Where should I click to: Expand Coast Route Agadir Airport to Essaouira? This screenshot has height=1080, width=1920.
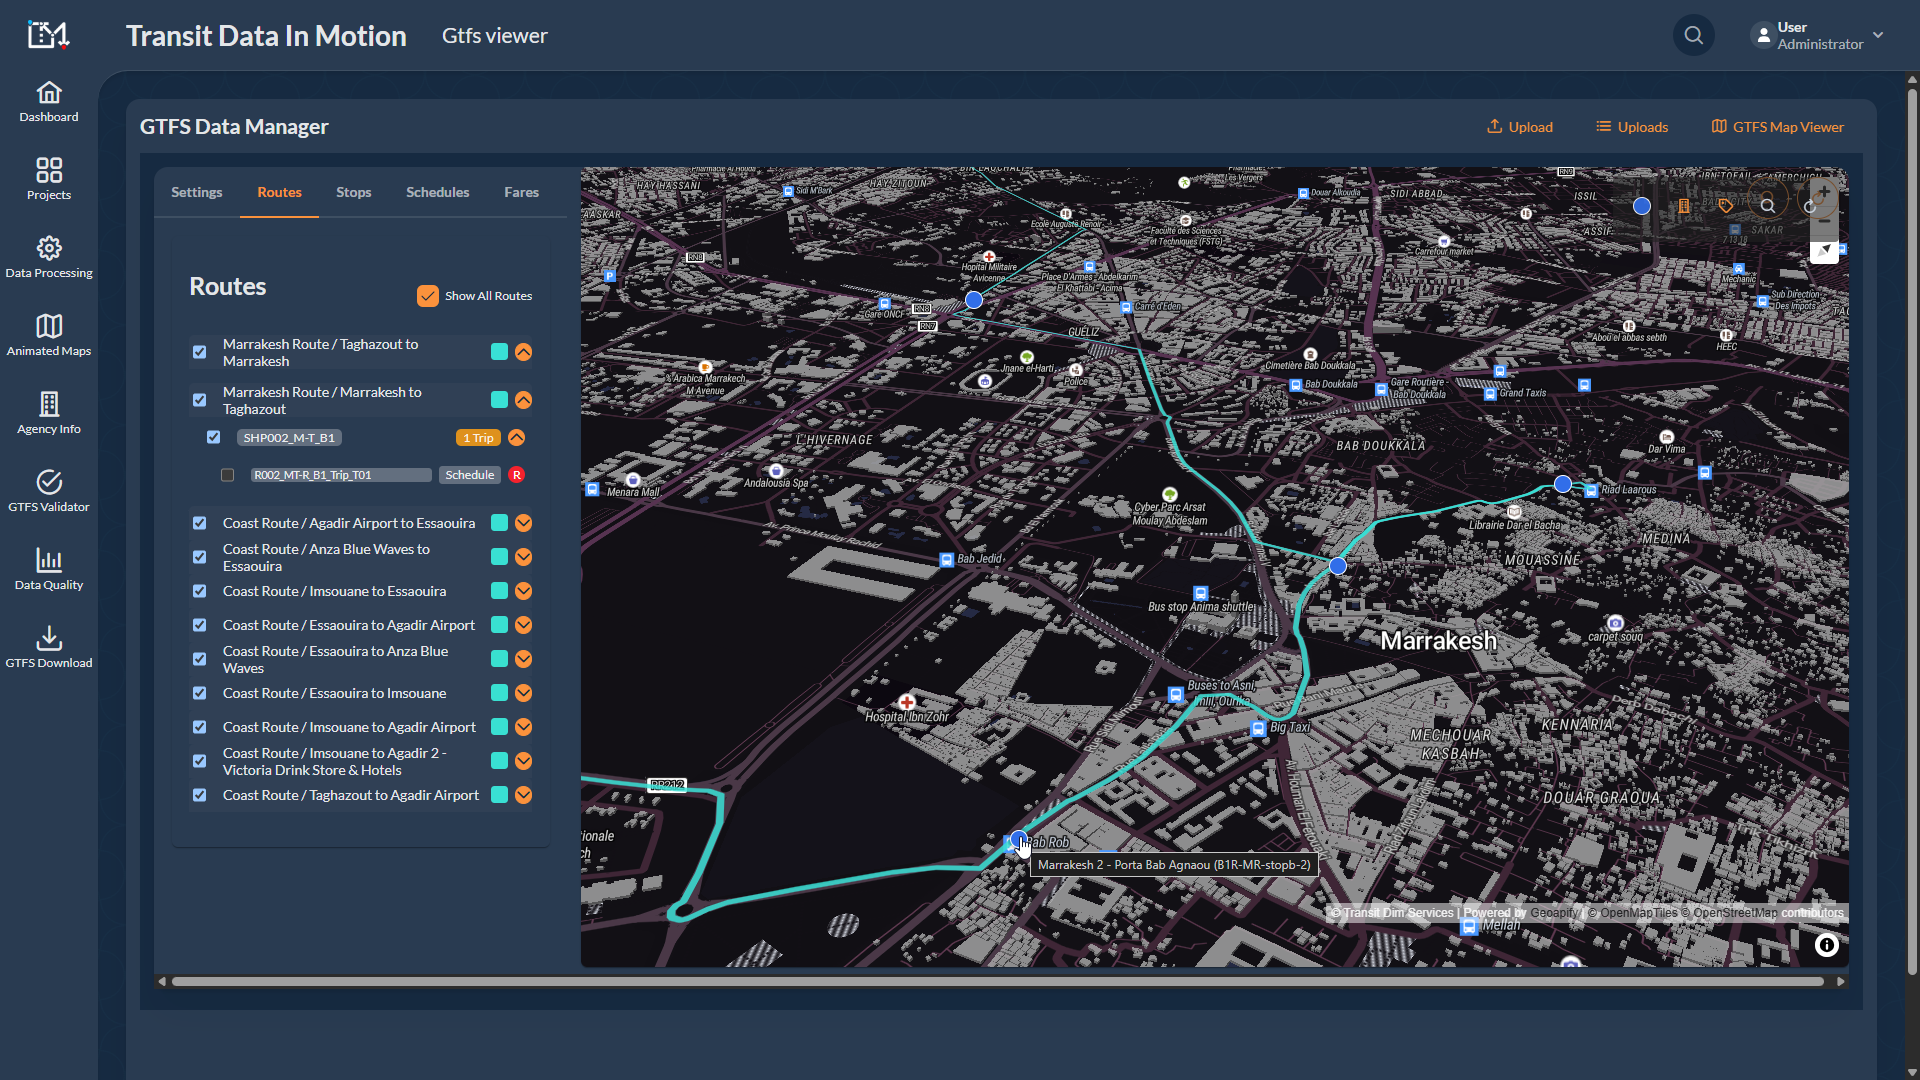pyautogui.click(x=523, y=523)
